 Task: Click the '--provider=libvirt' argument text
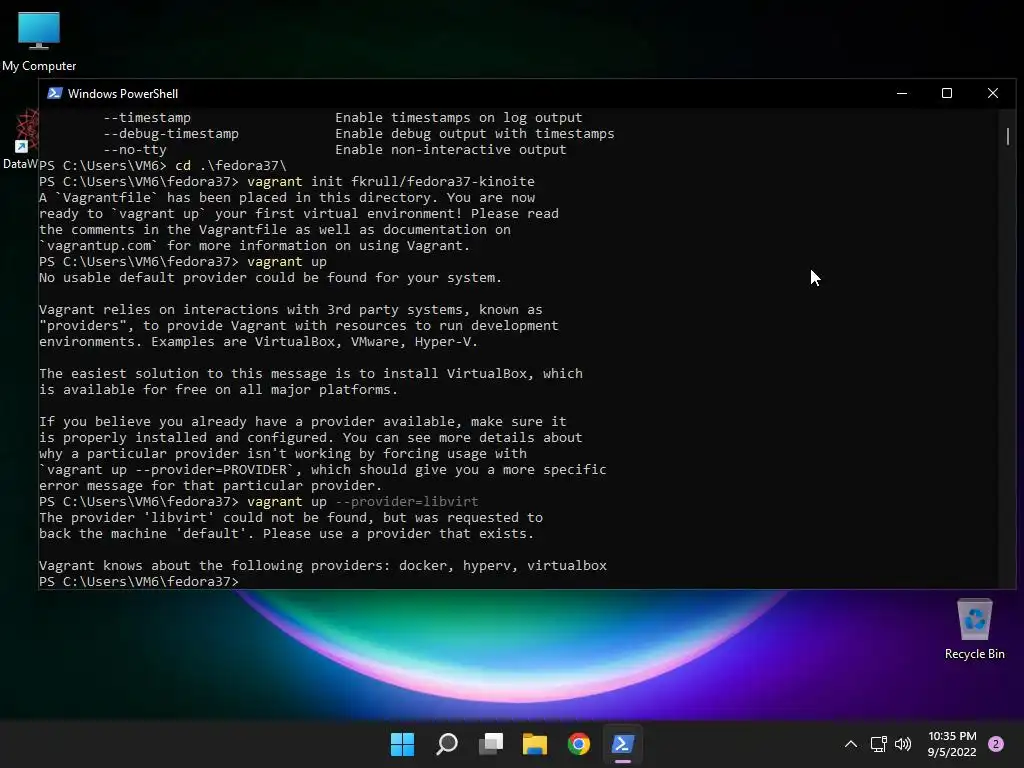tap(407, 502)
